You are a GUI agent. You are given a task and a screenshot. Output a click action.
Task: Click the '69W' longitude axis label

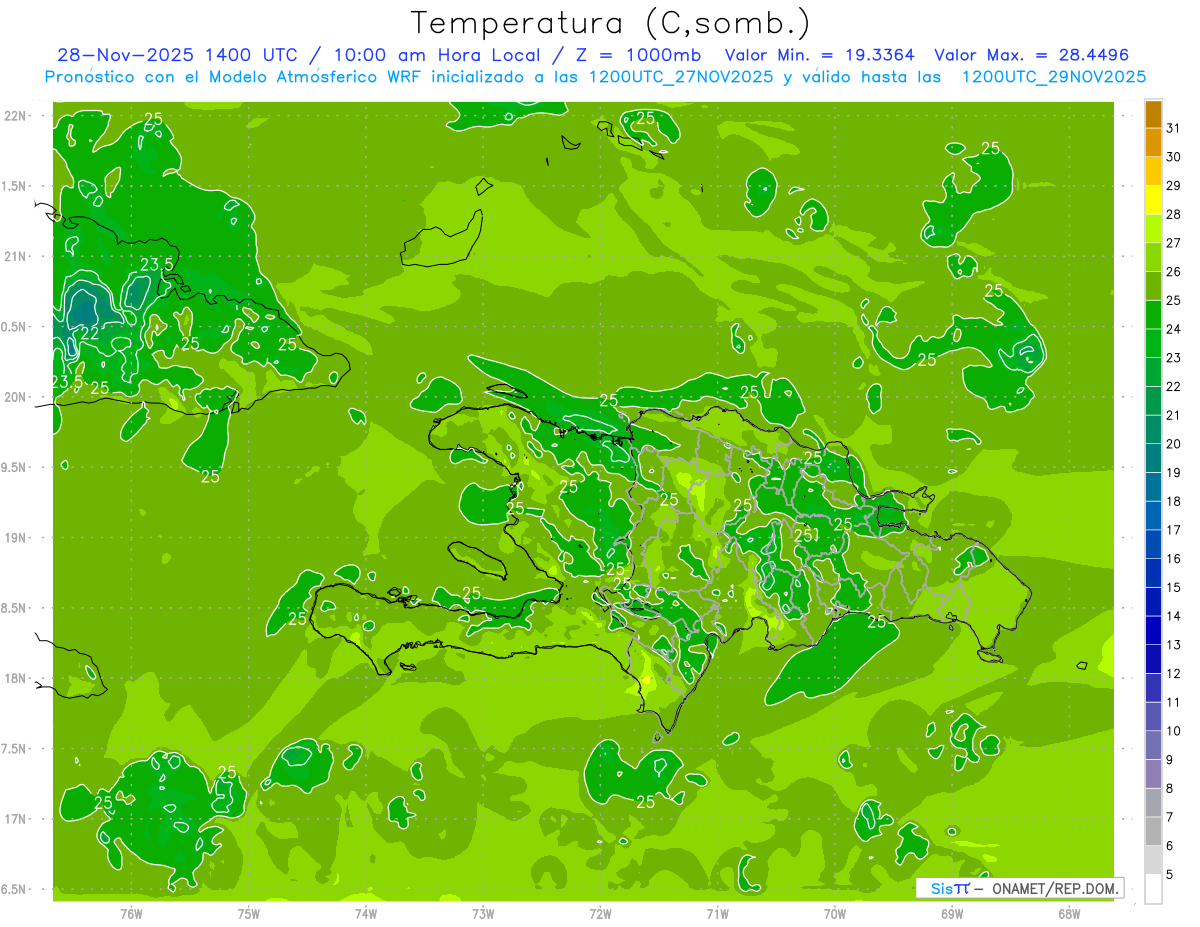[951, 913]
